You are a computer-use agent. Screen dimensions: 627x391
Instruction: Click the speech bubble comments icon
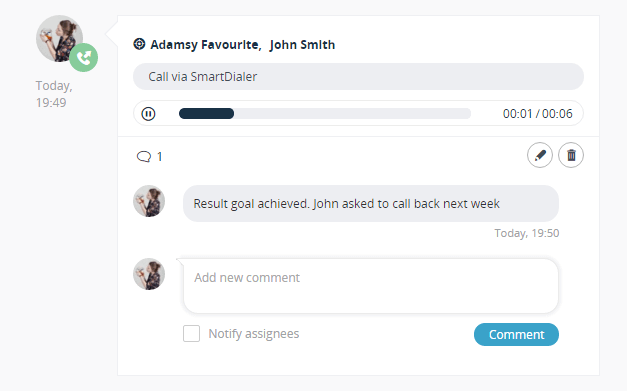click(144, 156)
